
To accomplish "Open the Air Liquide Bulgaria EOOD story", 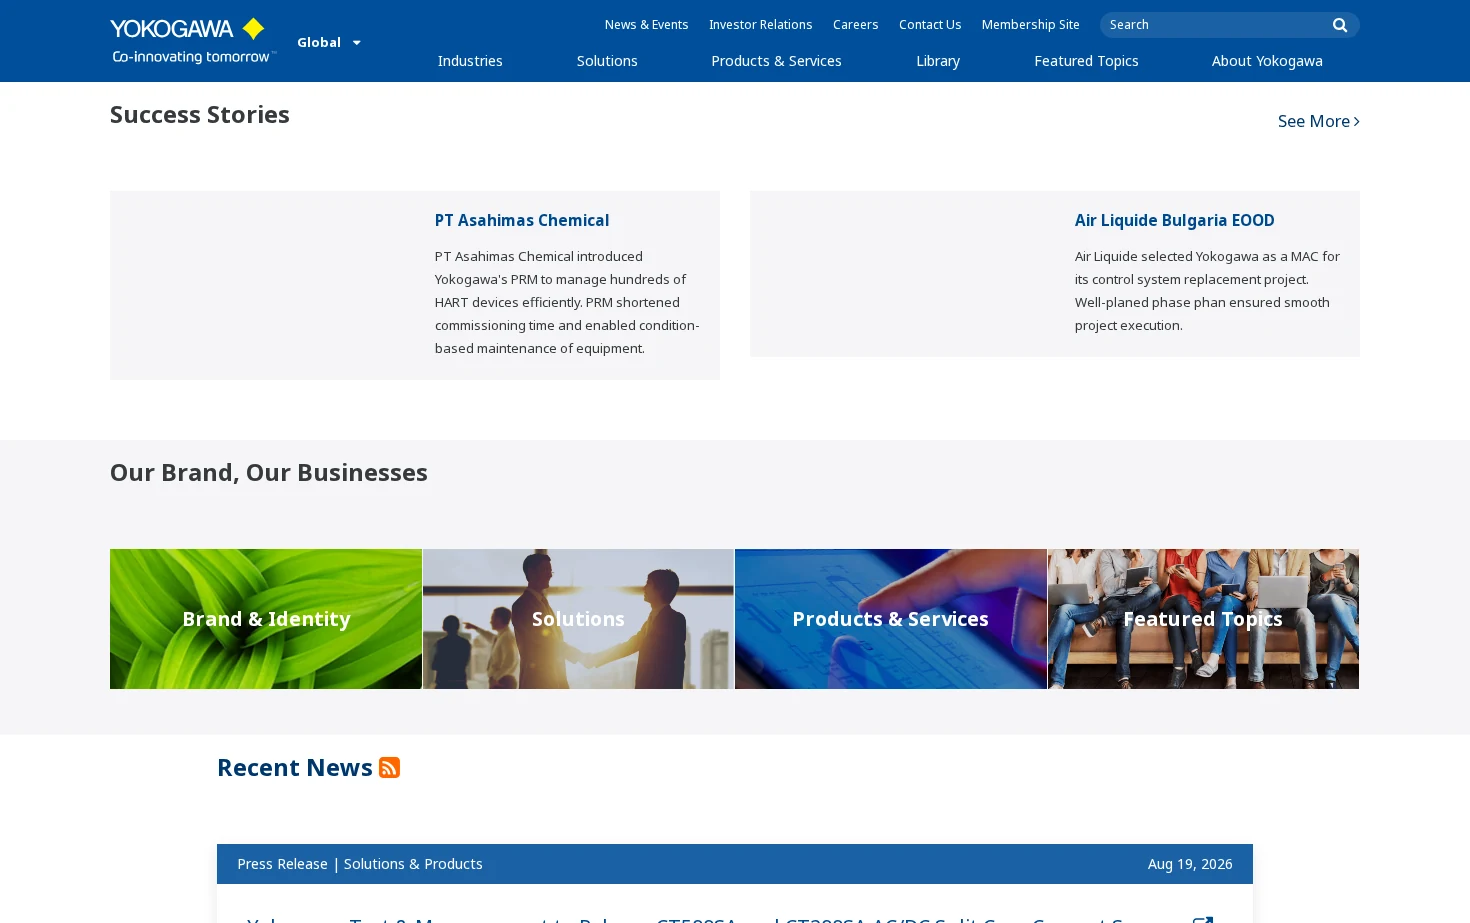I will [x=1174, y=220].
